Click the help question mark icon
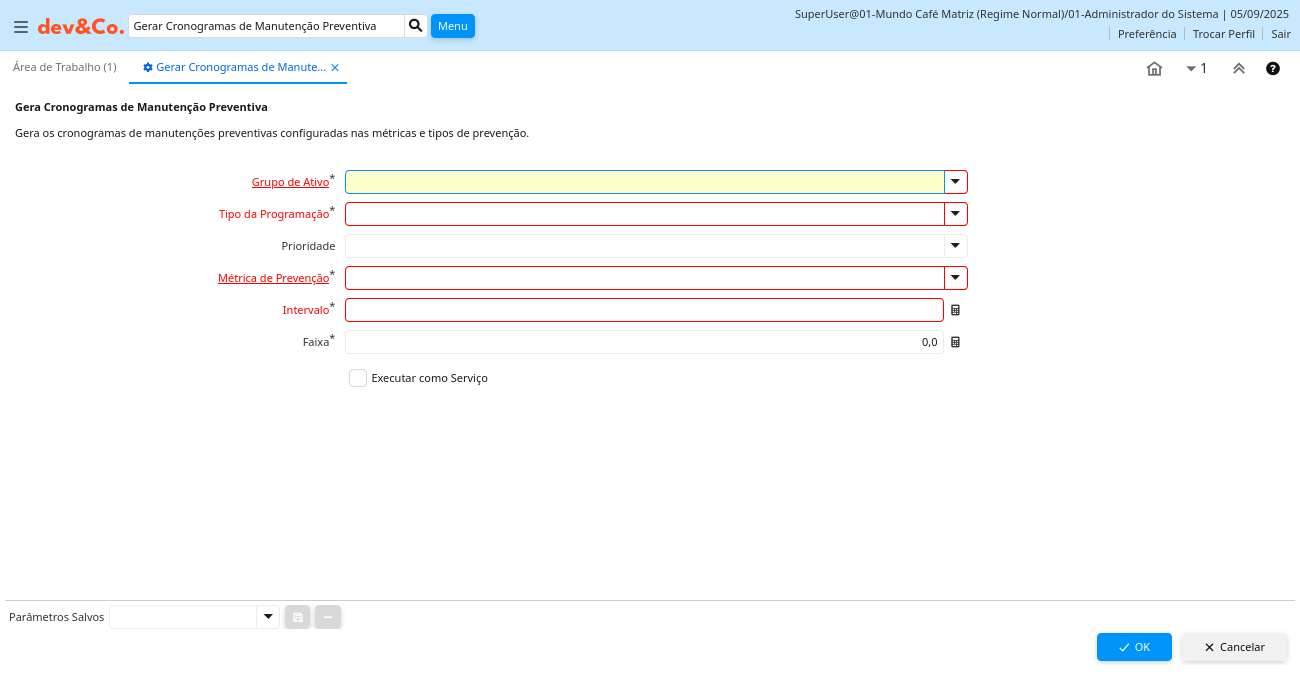The height and width of the screenshot is (674, 1300). (x=1272, y=69)
